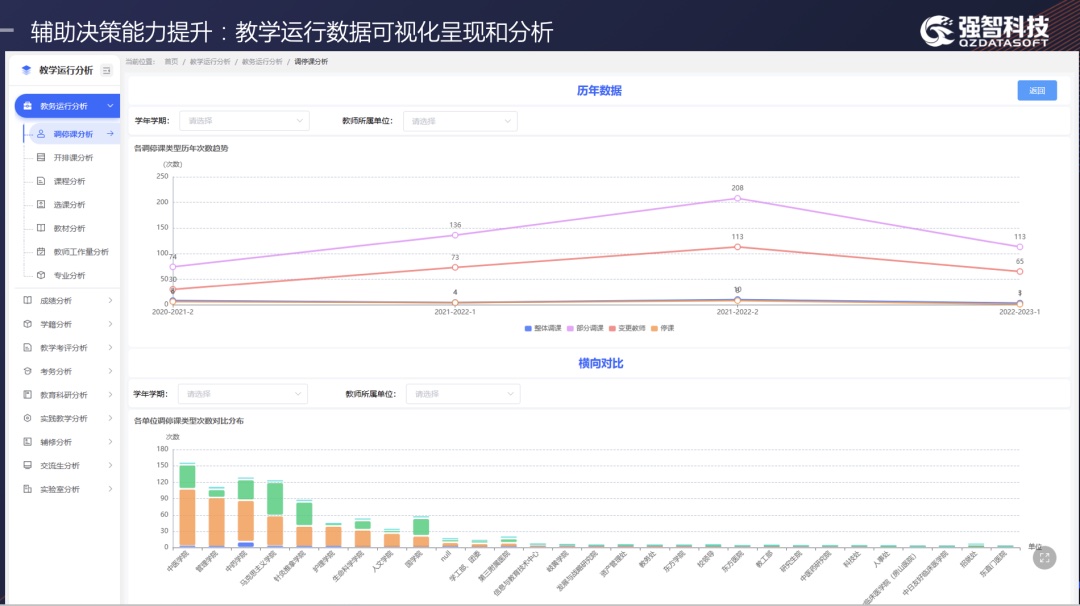Open 教师工作量分析 via its calendar icon
The height and width of the screenshot is (606, 1080).
tap(41, 251)
